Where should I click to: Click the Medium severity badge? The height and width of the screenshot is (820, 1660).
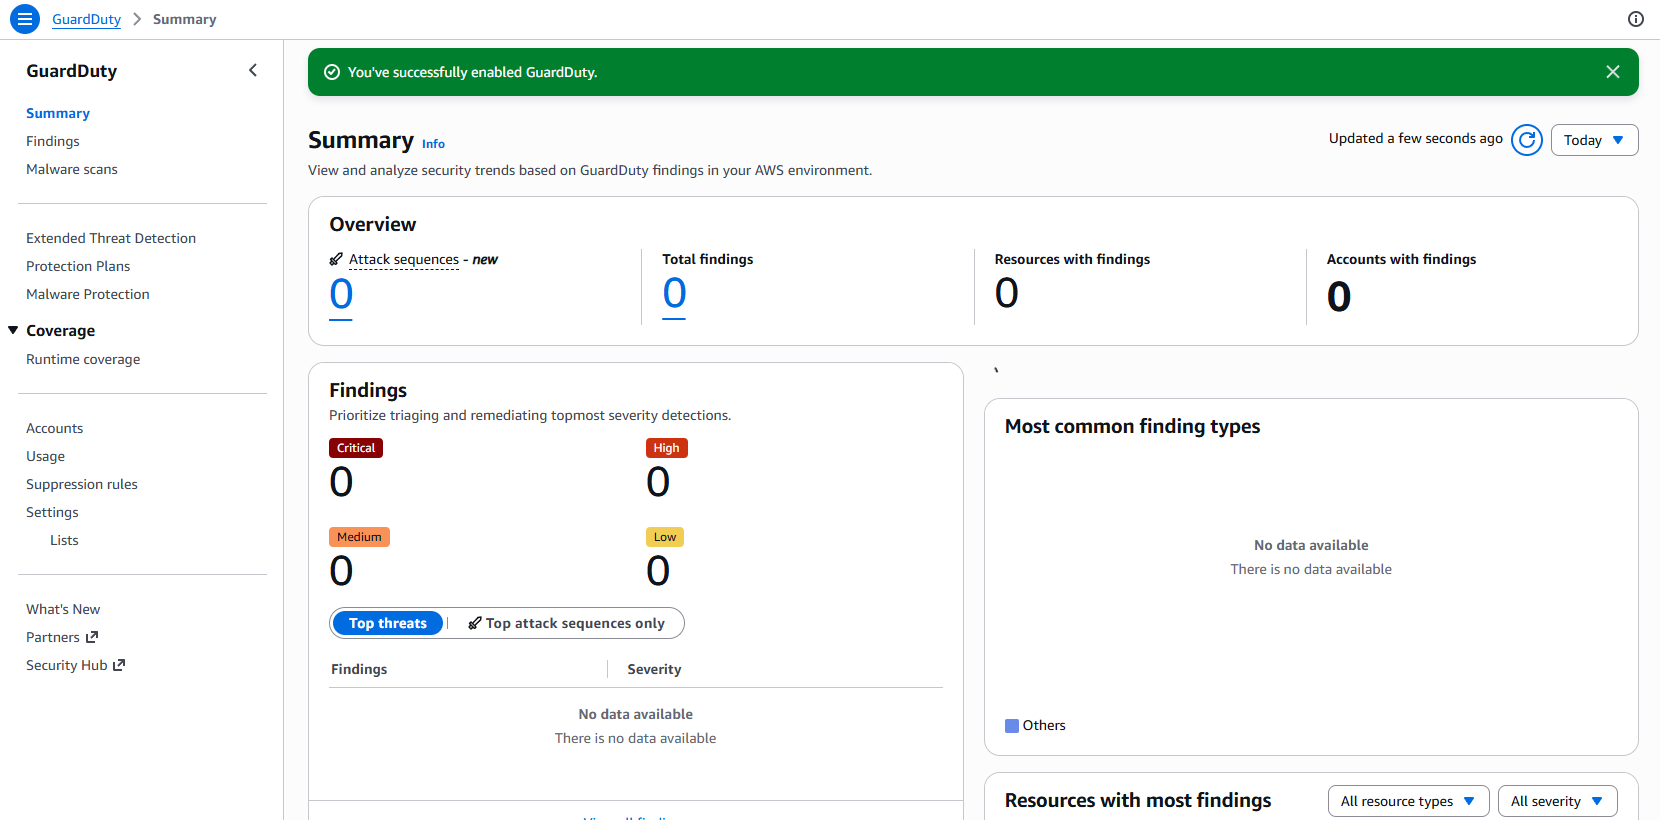[x=359, y=537]
